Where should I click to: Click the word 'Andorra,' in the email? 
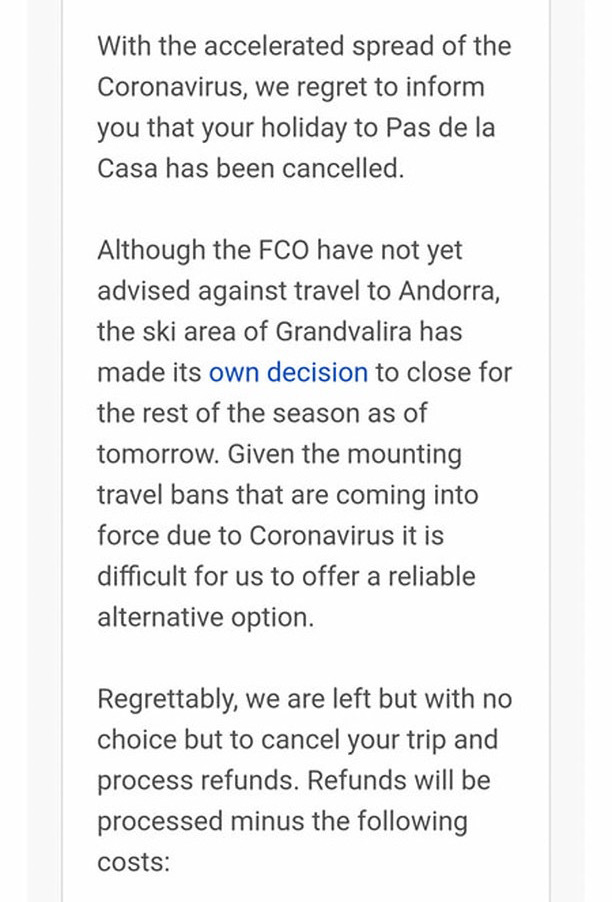click(449, 291)
